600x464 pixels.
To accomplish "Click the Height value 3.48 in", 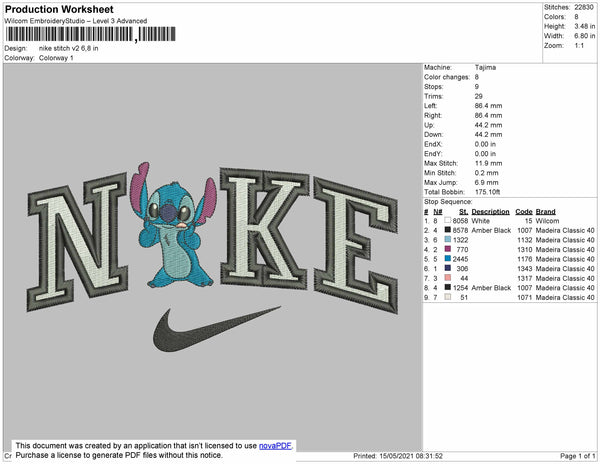I will click(584, 26).
